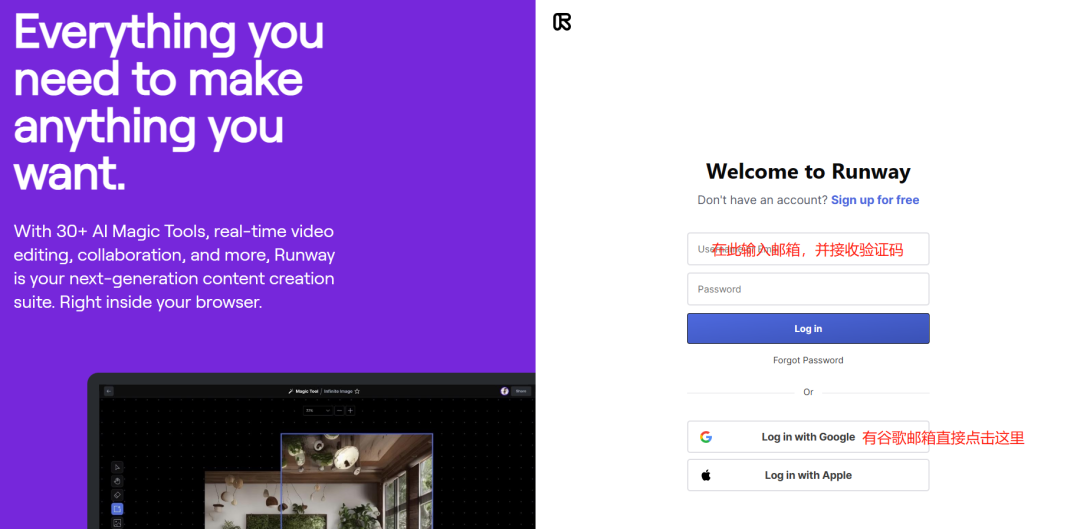Select the highlighted blue frame tool in the mockup

pyautogui.click(x=117, y=509)
